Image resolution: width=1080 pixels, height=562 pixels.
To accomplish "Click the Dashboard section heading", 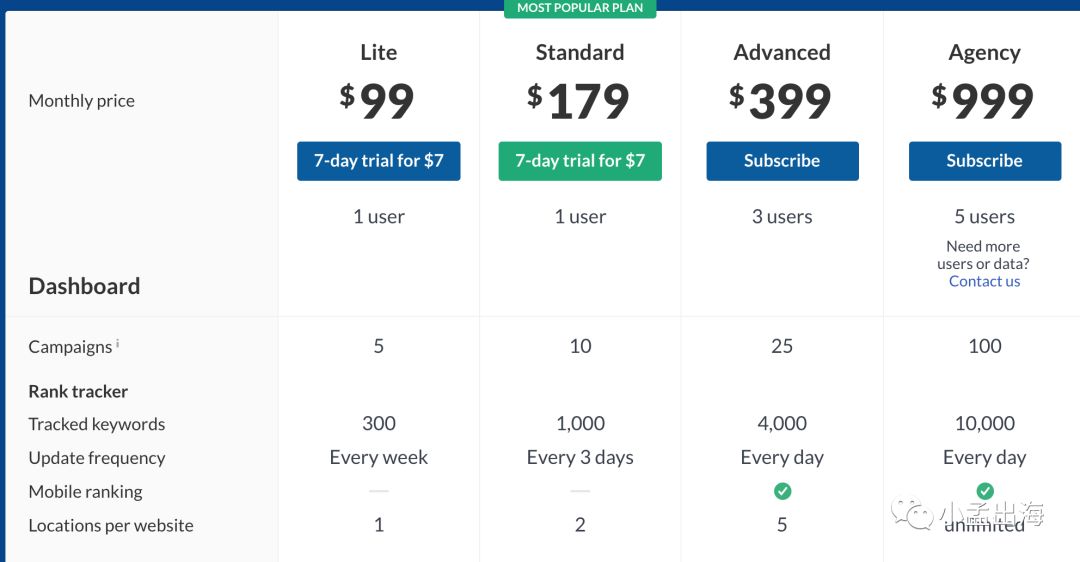I will pyautogui.click(x=84, y=286).
